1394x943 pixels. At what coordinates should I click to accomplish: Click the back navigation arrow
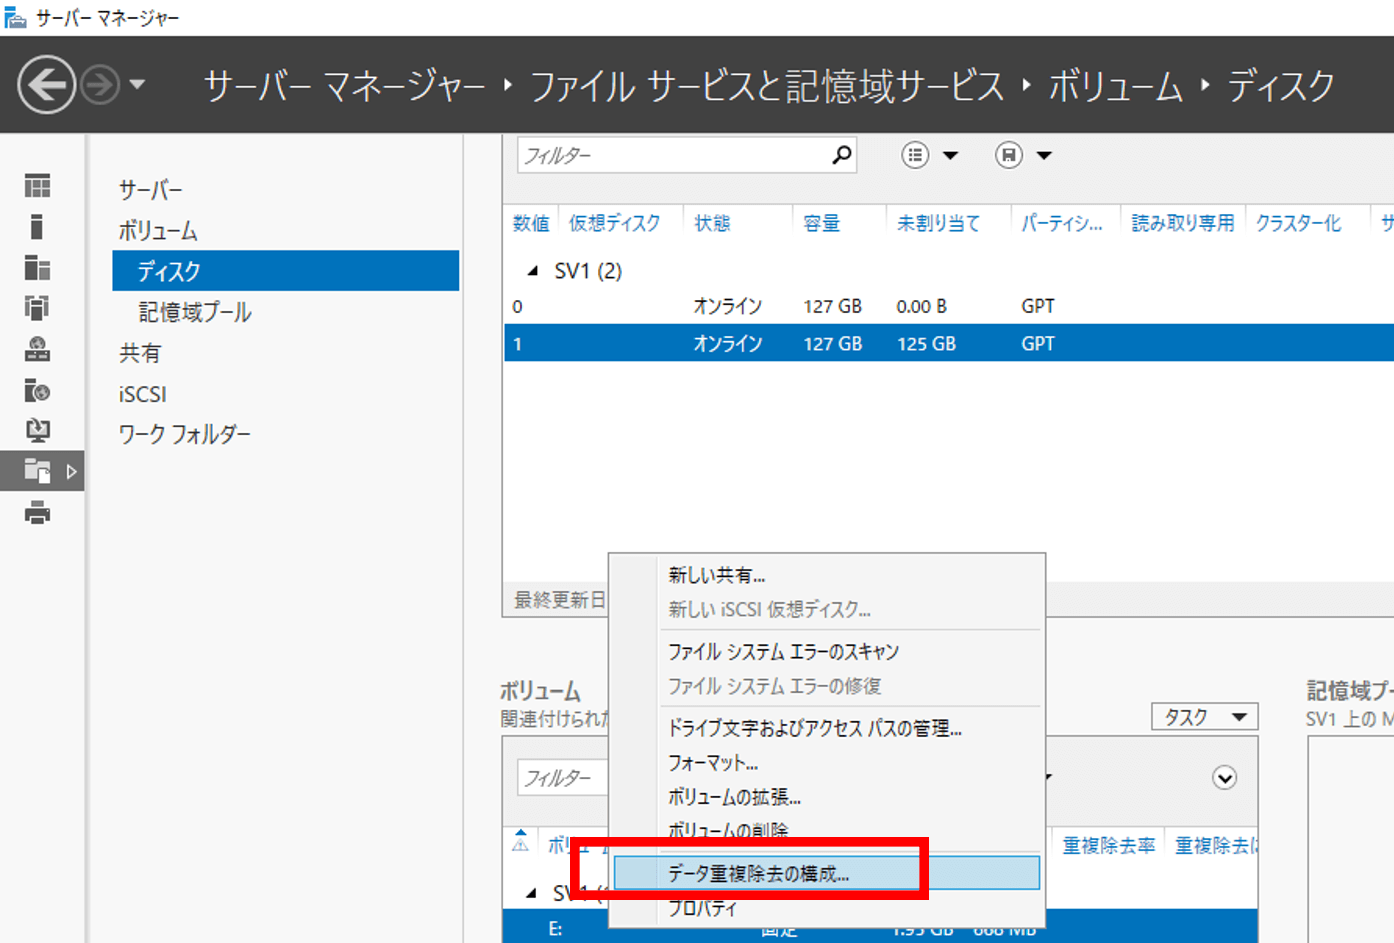click(46, 84)
